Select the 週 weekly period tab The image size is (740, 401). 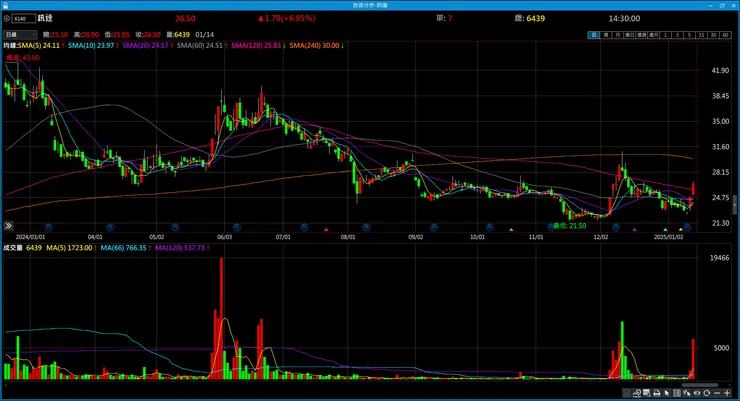coord(605,35)
